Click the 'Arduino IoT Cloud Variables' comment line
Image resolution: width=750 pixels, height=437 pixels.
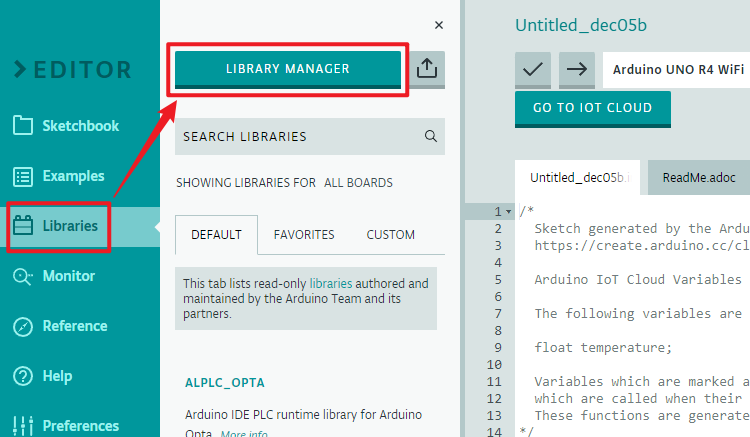(638, 280)
